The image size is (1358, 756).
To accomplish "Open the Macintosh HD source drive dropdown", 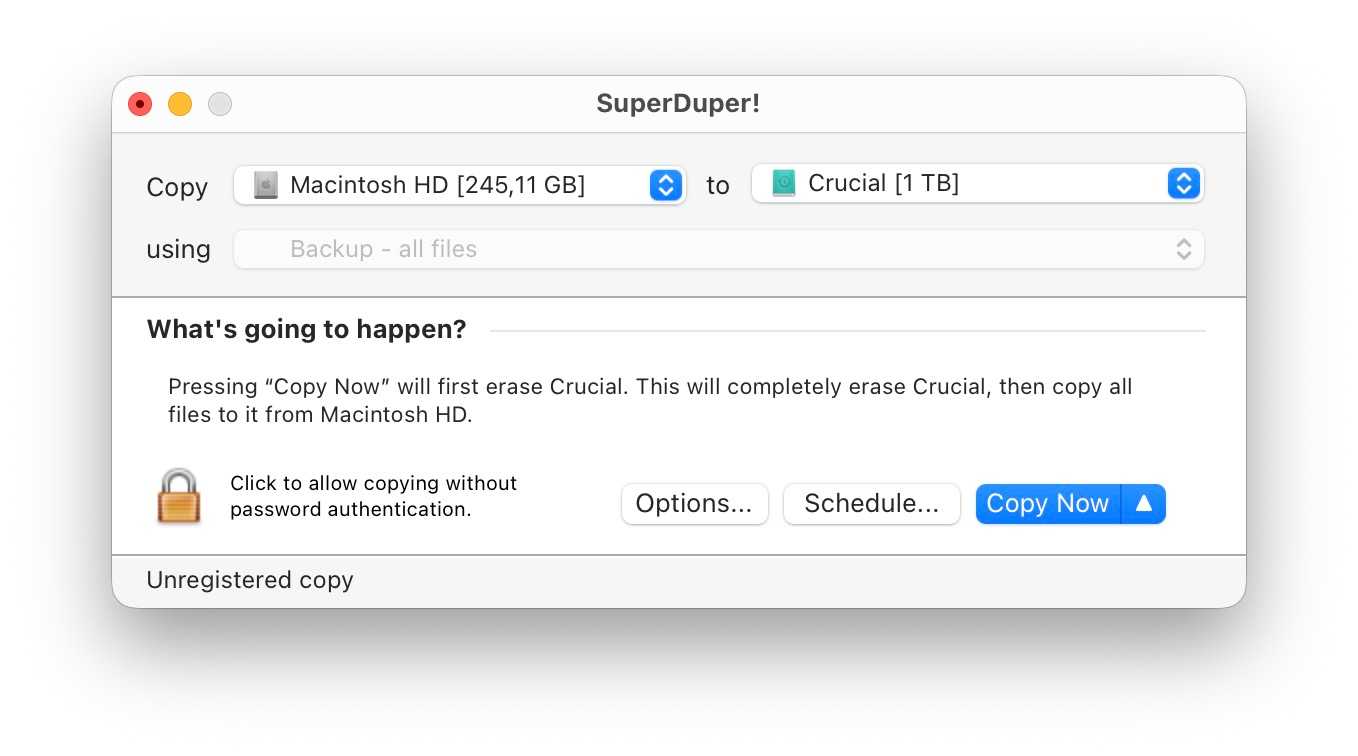I will (x=460, y=185).
